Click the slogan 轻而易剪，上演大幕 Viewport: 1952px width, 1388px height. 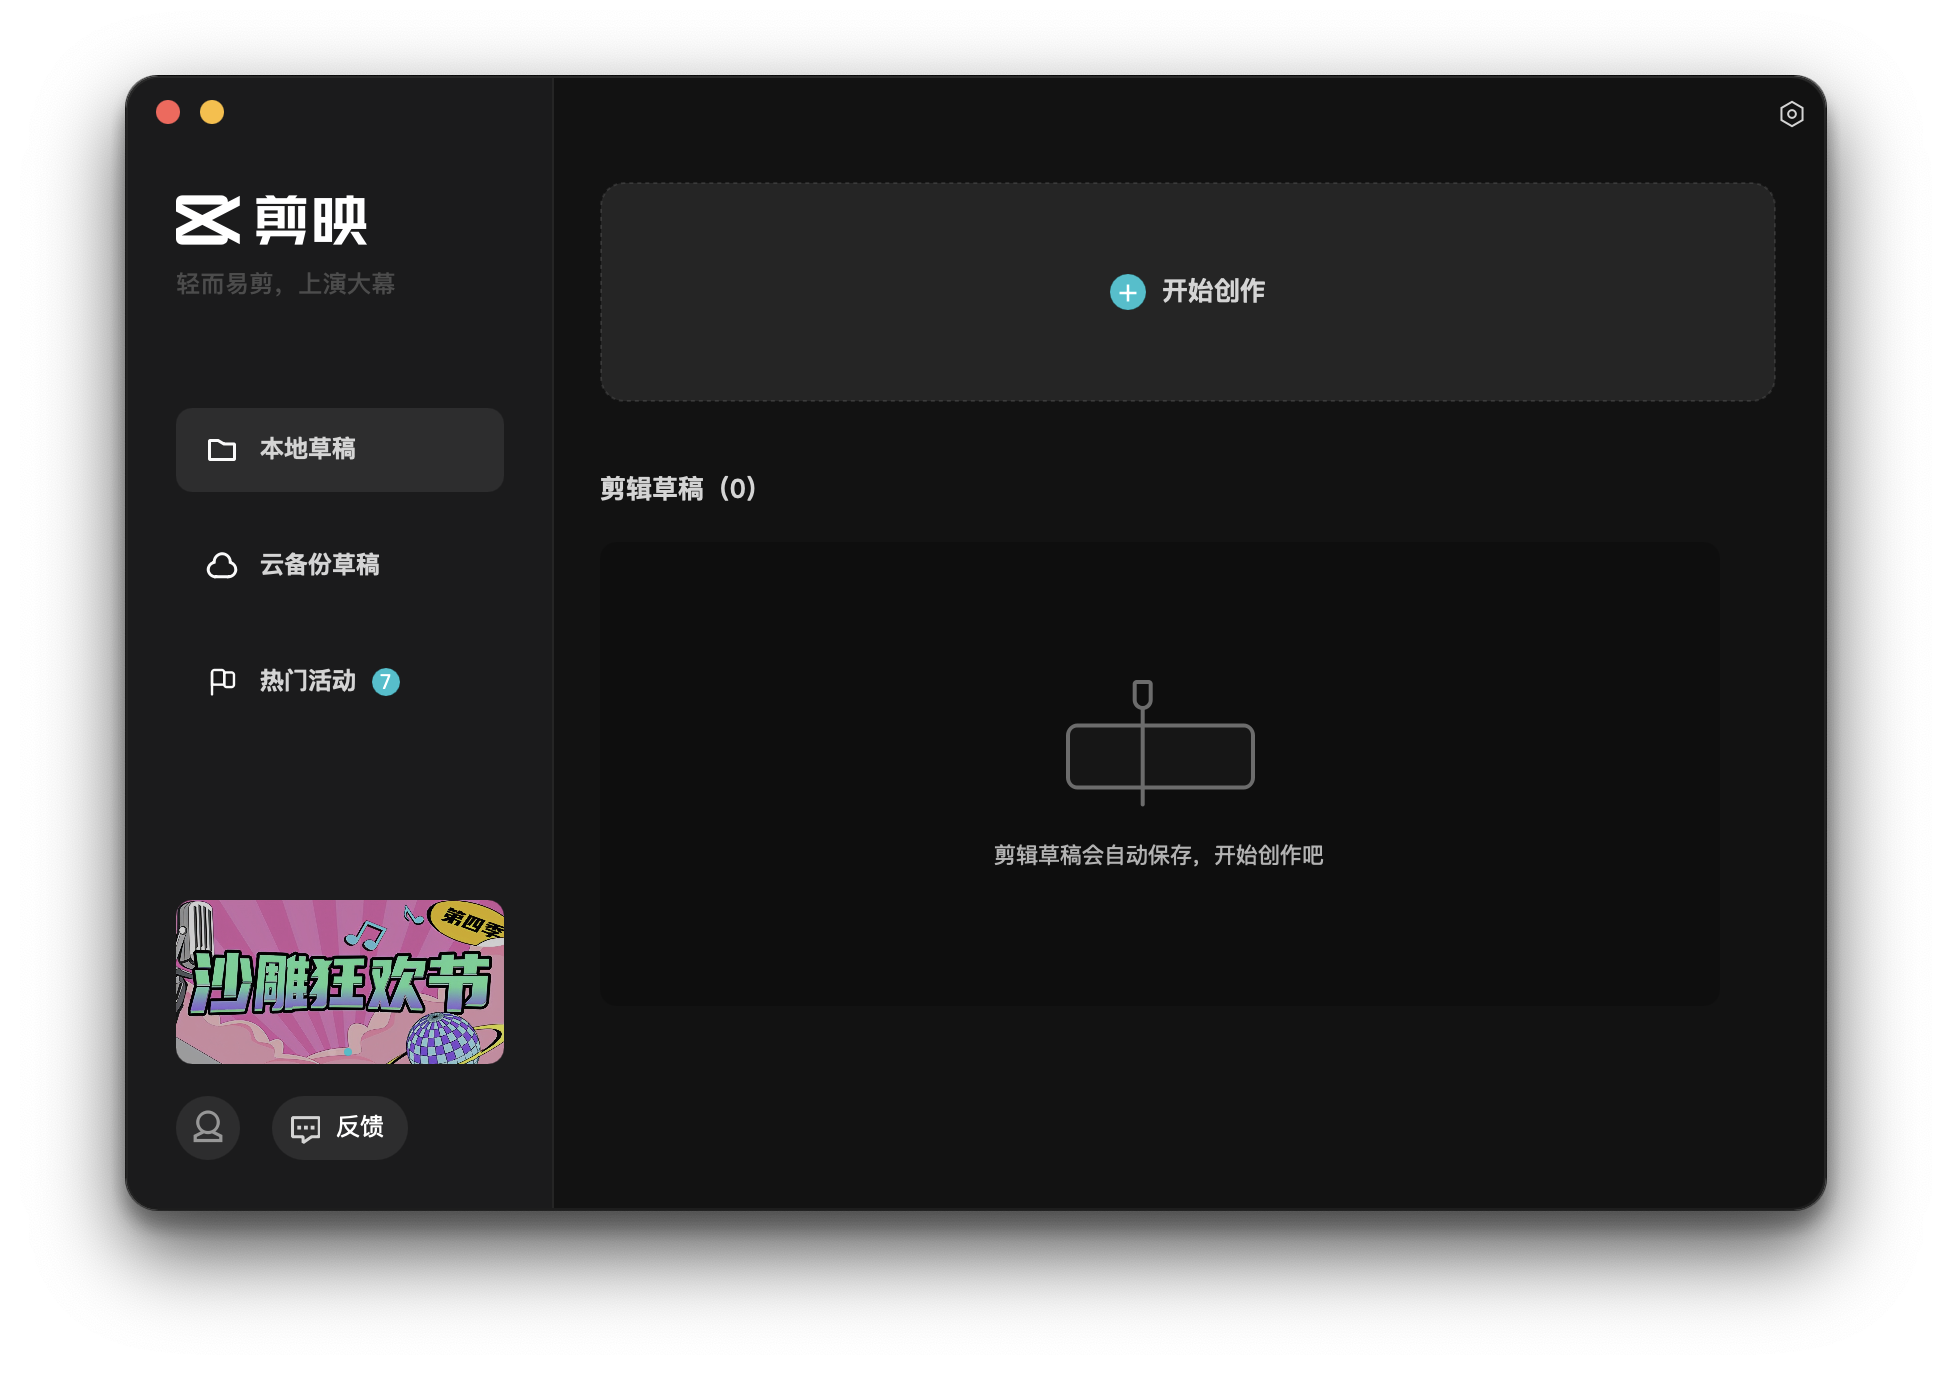pyautogui.click(x=286, y=284)
